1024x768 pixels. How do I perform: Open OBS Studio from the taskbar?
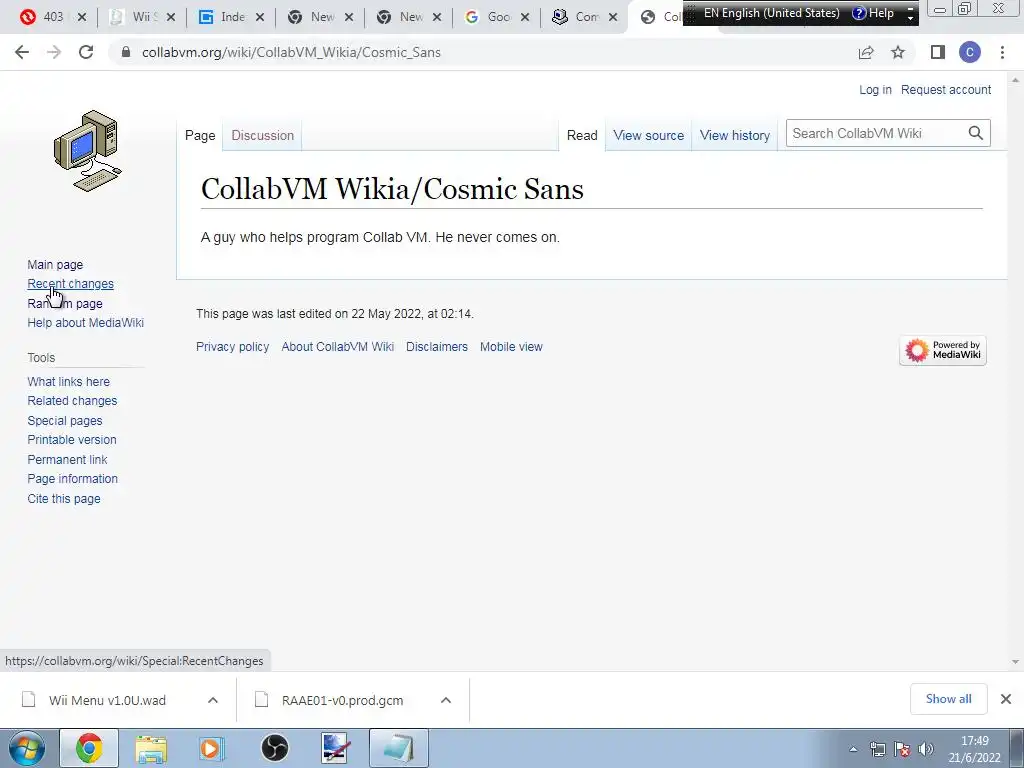coord(275,748)
